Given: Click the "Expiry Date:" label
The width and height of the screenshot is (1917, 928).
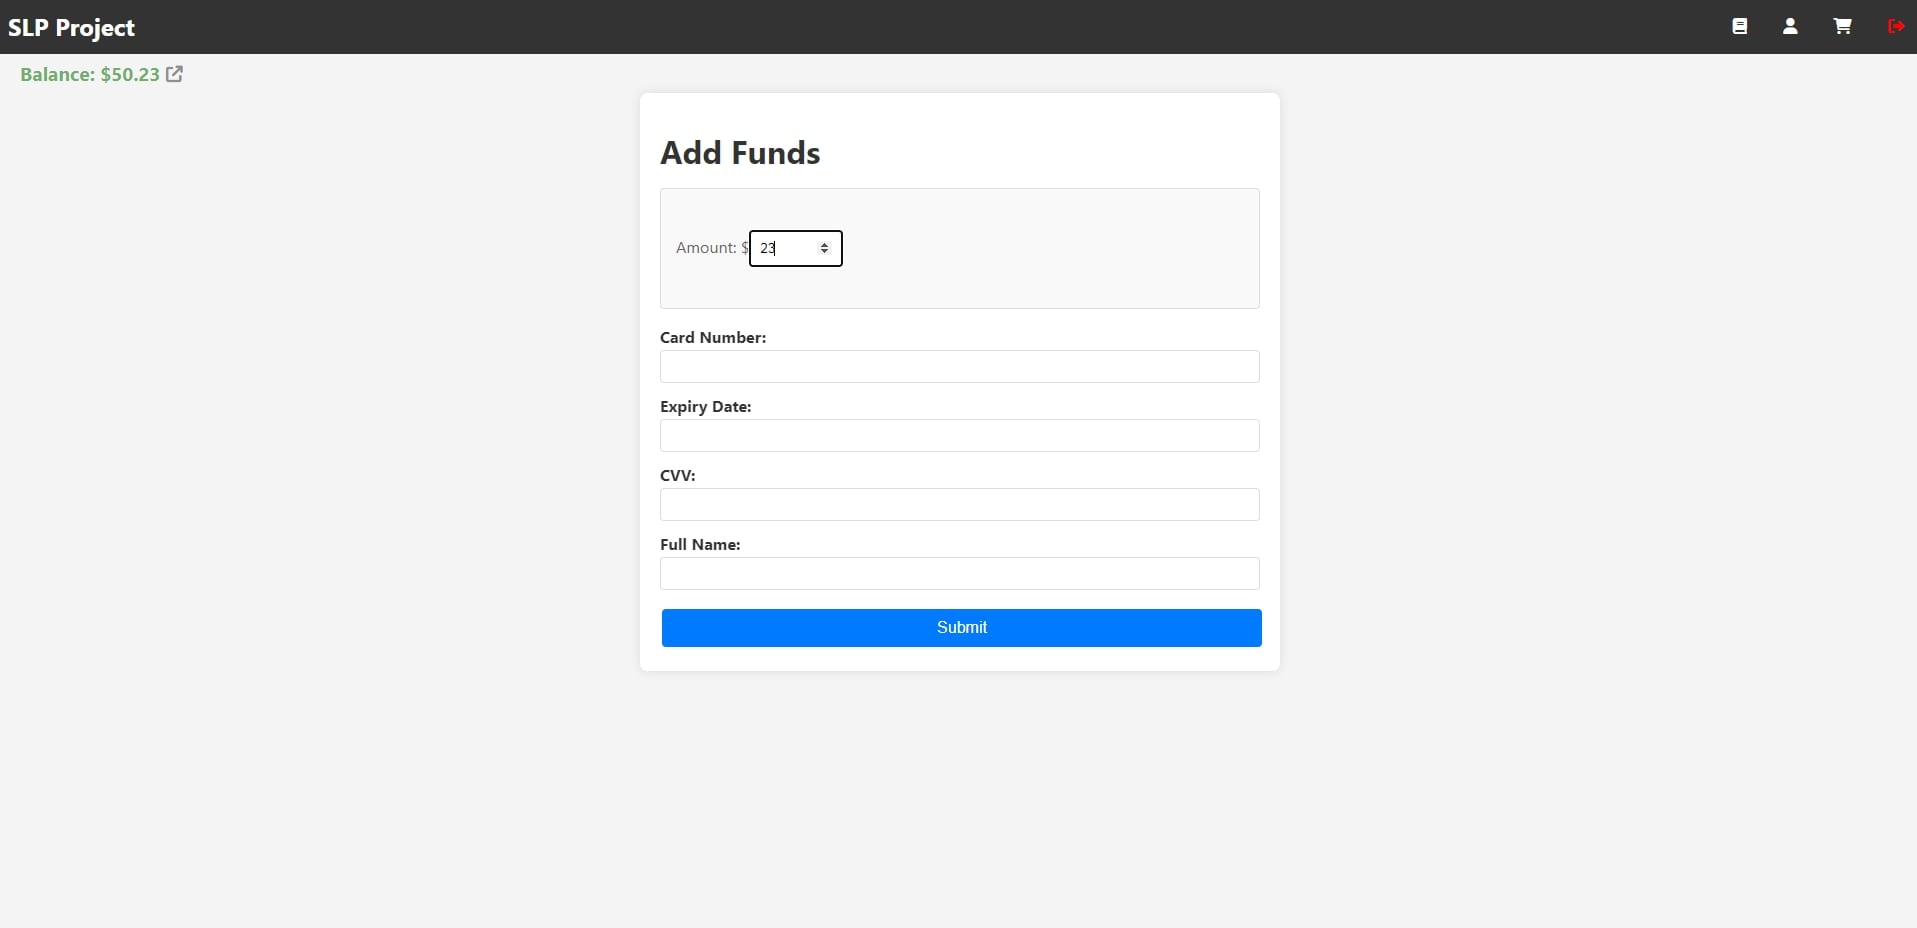Looking at the screenshot, I should point(705,407).
